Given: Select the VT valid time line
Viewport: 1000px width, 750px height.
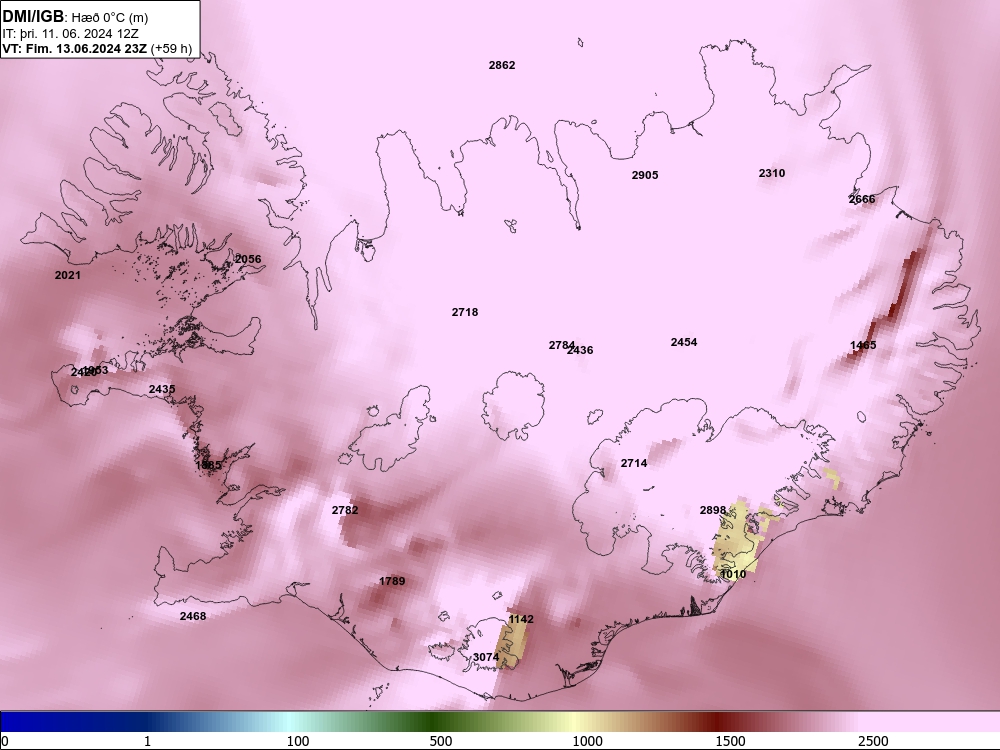Looking at the screenshot, I should tap(97, 48).
